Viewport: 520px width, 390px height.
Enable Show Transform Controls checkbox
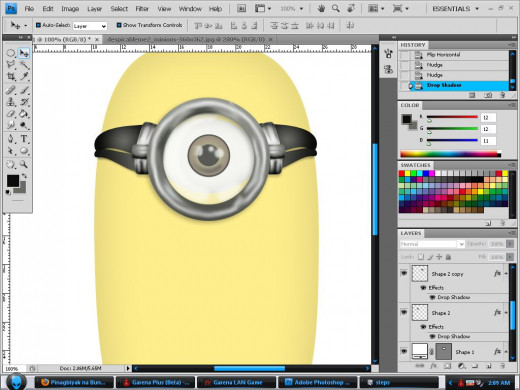click(x=119, y=25)
